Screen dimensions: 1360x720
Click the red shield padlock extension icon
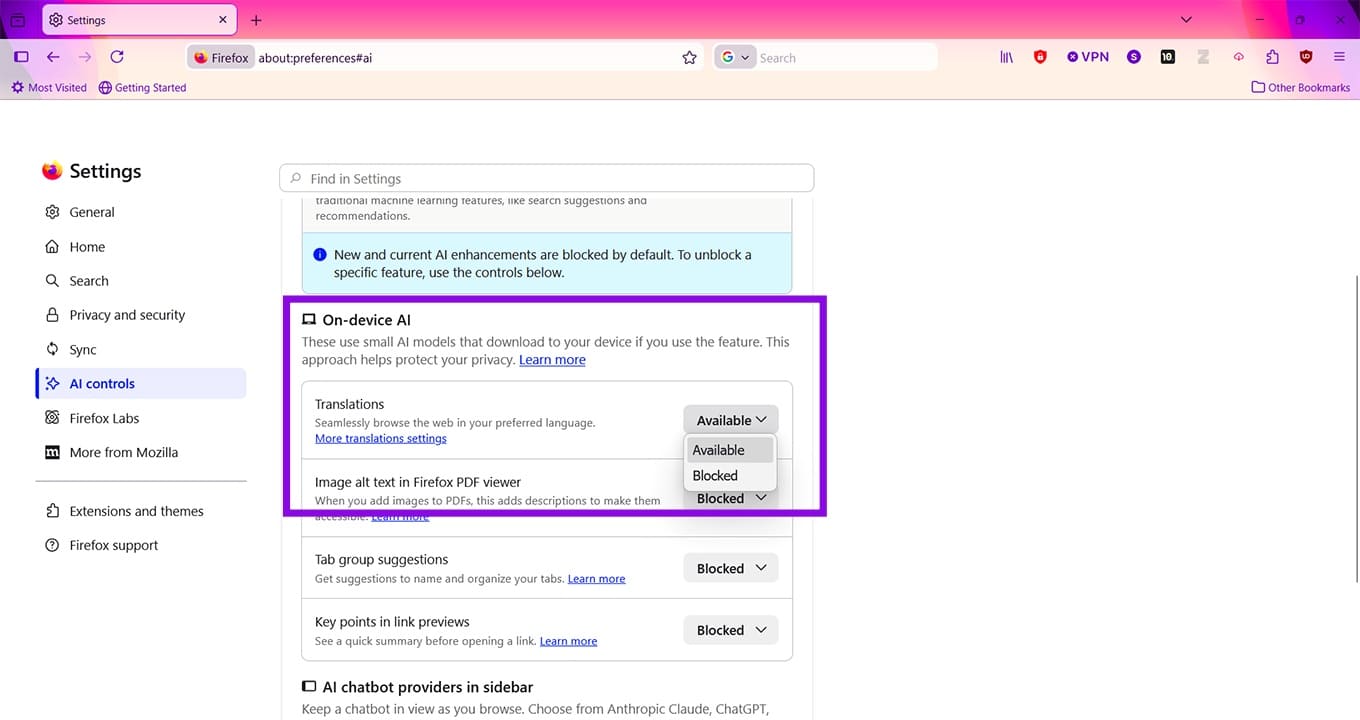coord(1040,57)
